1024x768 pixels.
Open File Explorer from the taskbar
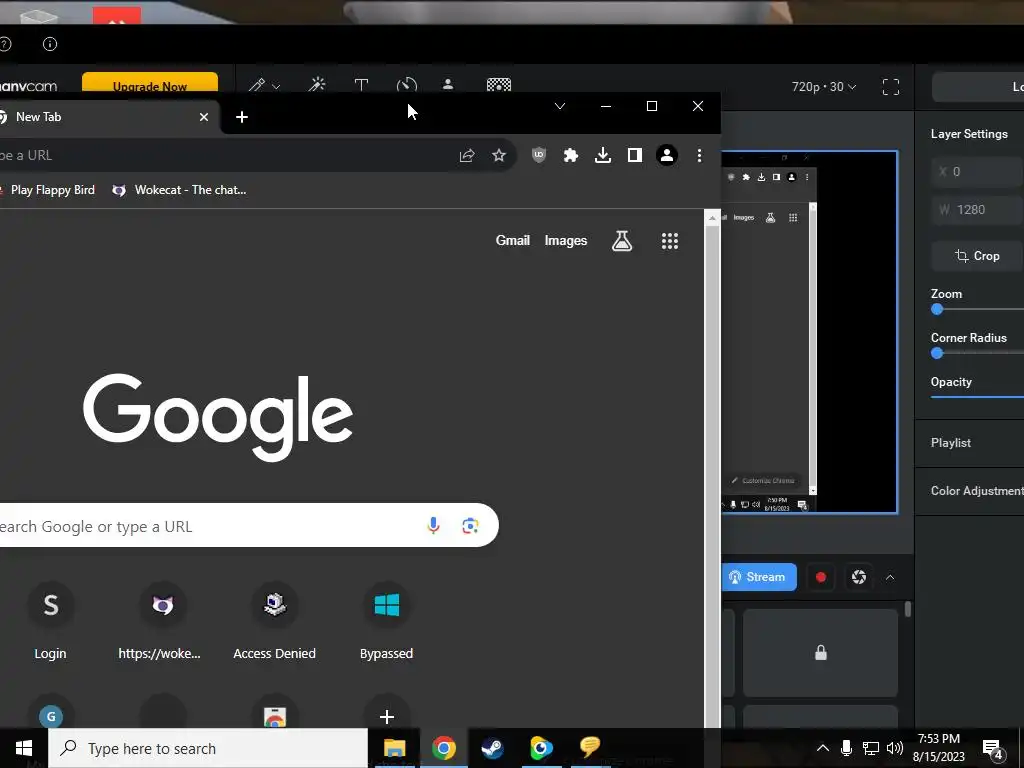(x=394, y=748)
